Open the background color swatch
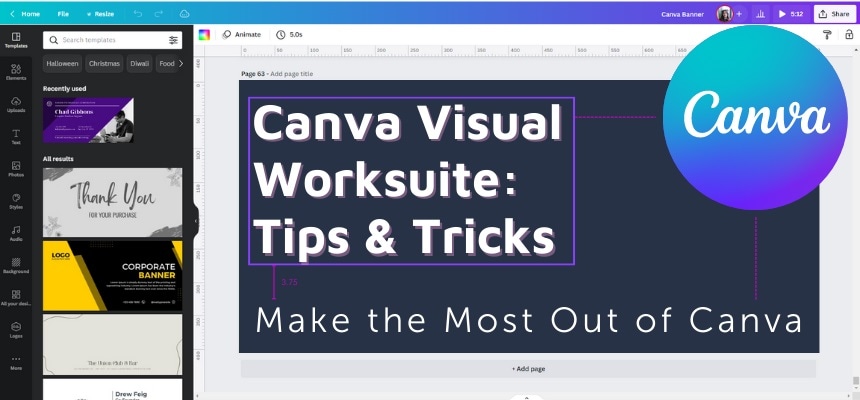This screenshot has width=860, height=400. point(204,35)
